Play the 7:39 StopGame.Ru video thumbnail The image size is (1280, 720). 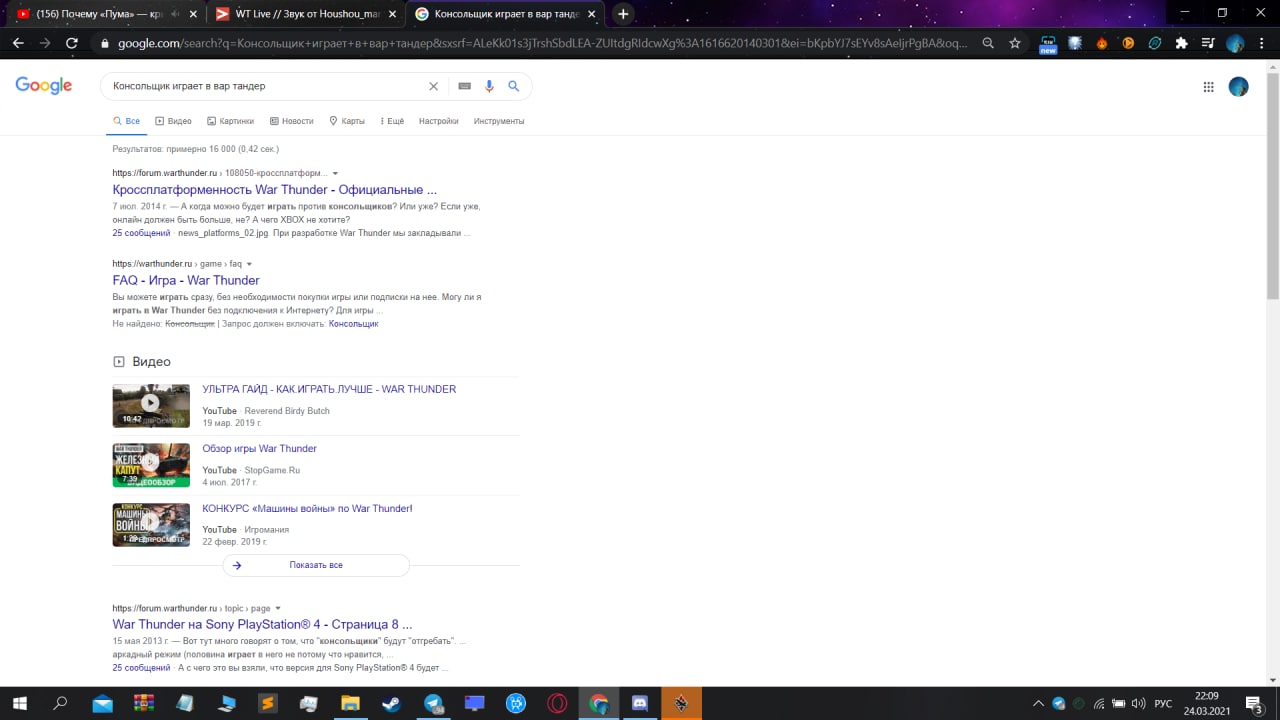(x=151, y=465)
